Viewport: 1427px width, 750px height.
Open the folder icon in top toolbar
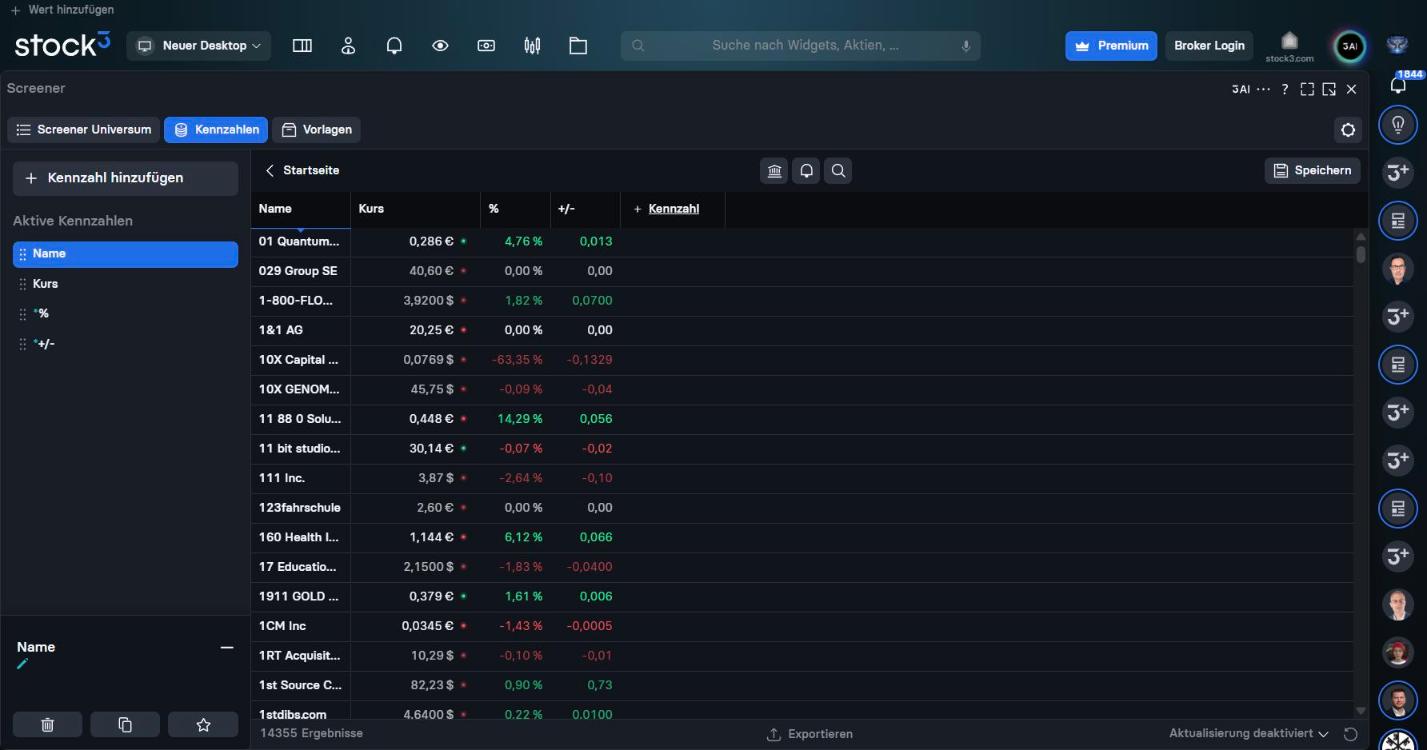point(578,45)
